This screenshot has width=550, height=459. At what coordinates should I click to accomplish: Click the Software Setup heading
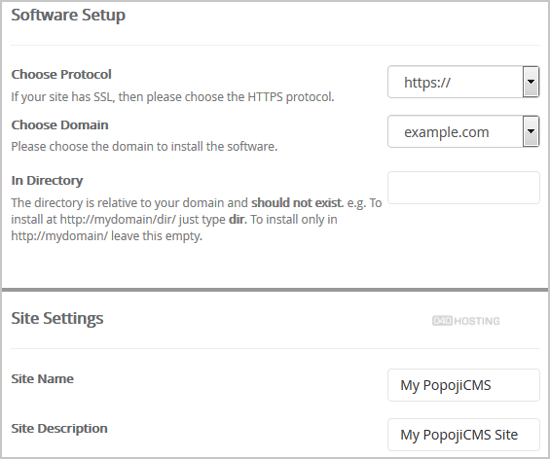pyautogui.click(x=68, y=15)
